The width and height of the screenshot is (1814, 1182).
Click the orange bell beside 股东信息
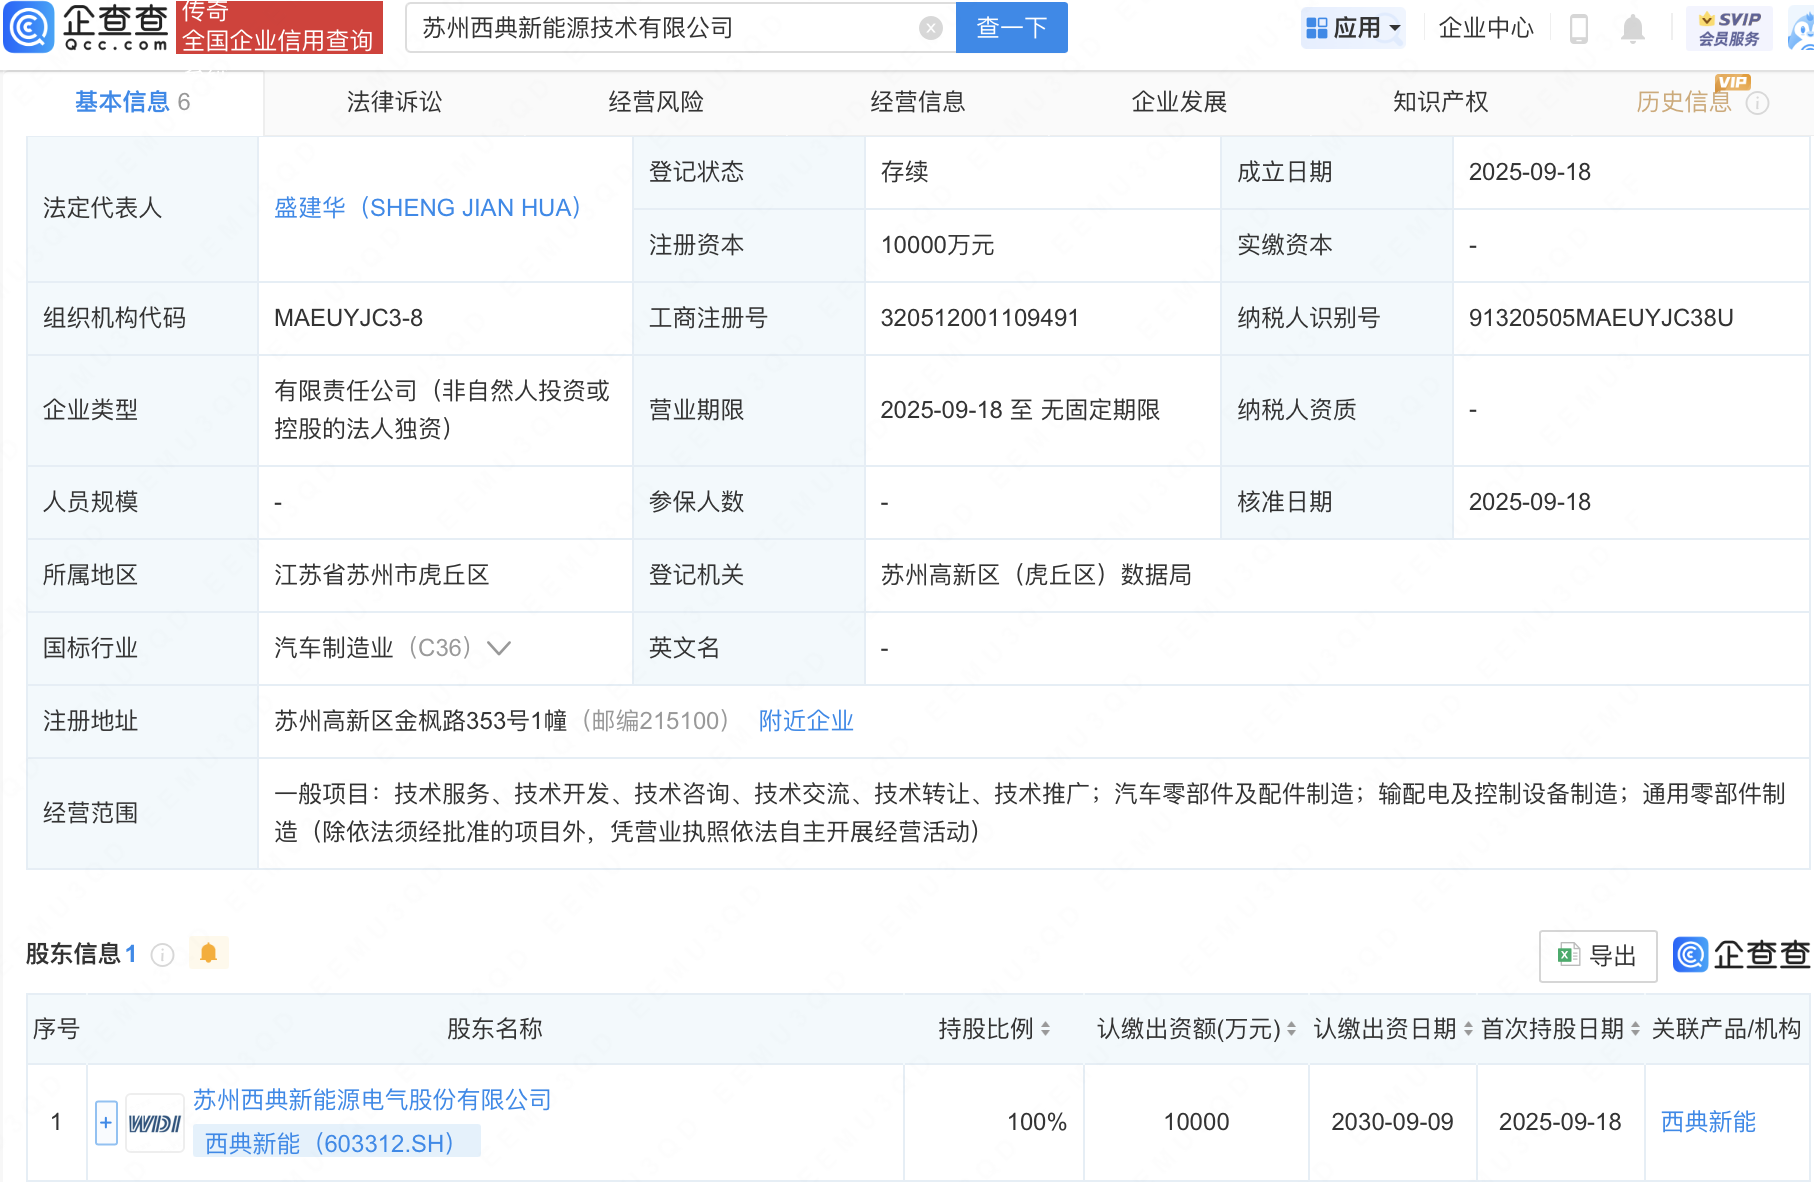click(208, 953)
